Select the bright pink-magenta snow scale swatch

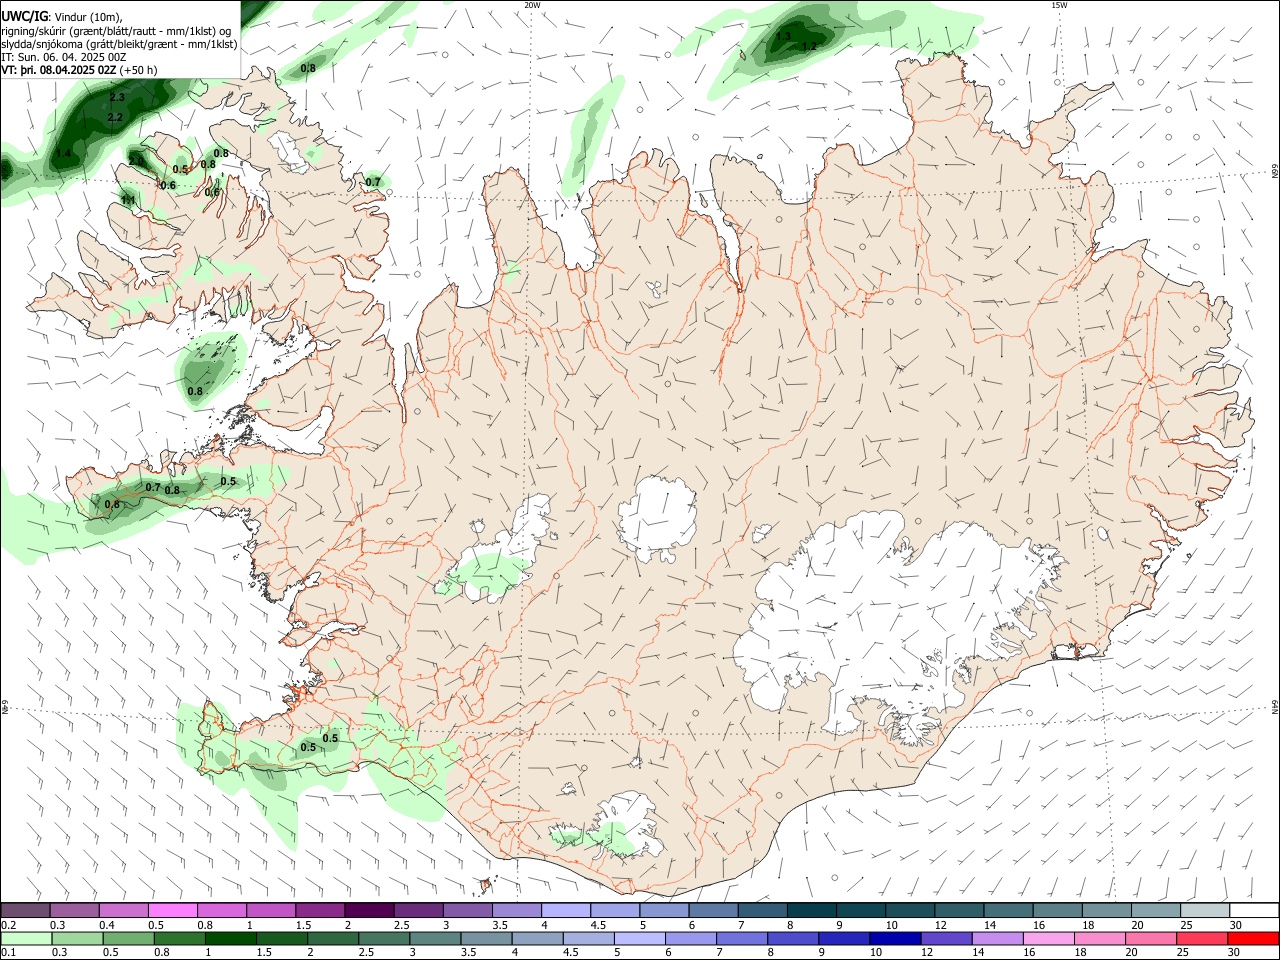172,910
